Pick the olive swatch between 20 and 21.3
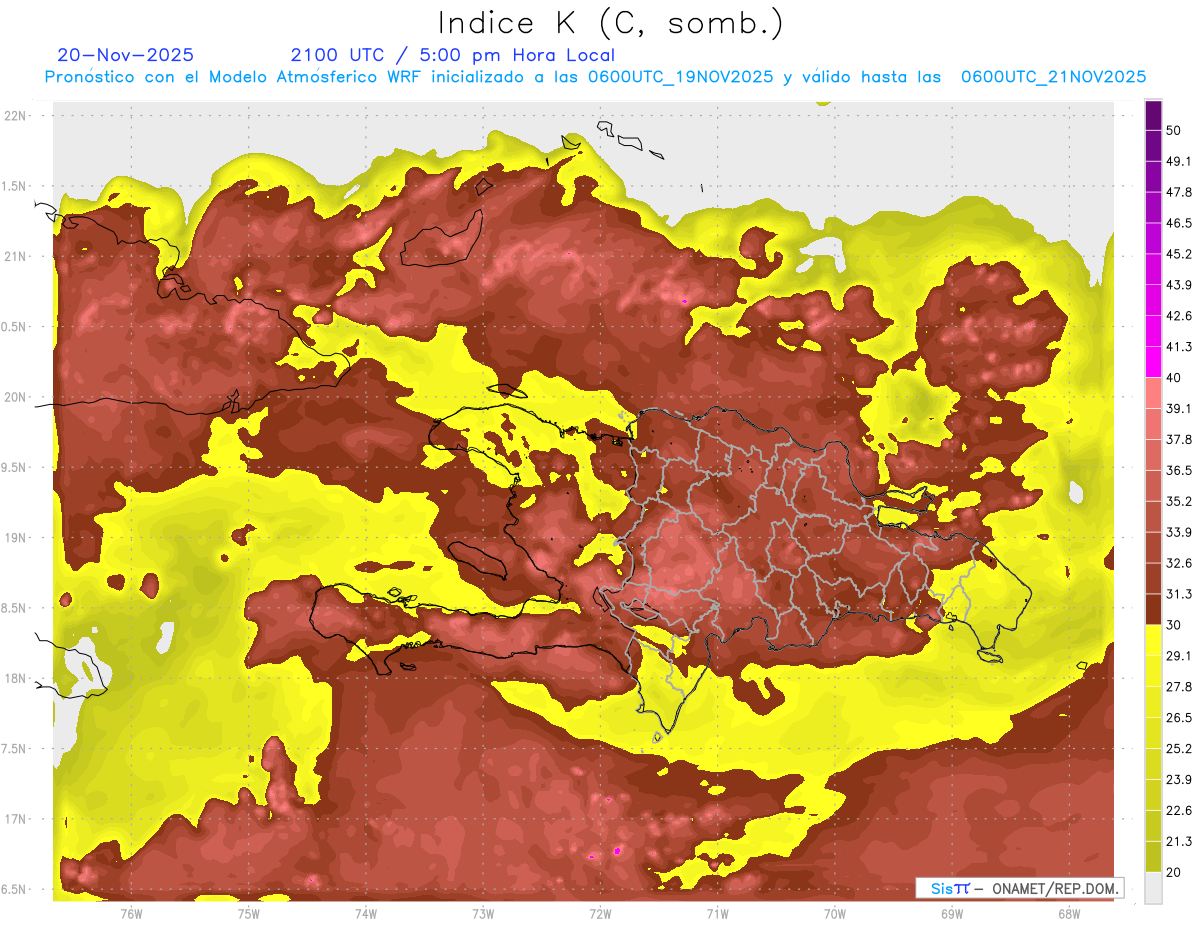1200x927 pixels. pos(1153,856)
